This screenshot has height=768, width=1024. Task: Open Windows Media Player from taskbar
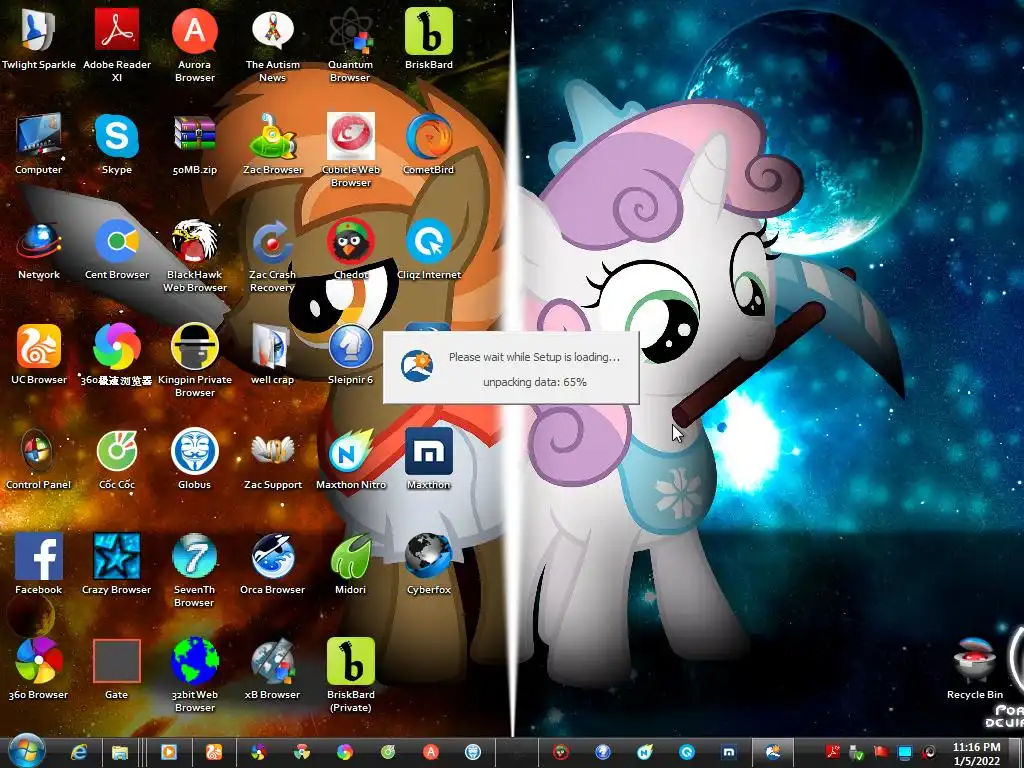[168, 753]
